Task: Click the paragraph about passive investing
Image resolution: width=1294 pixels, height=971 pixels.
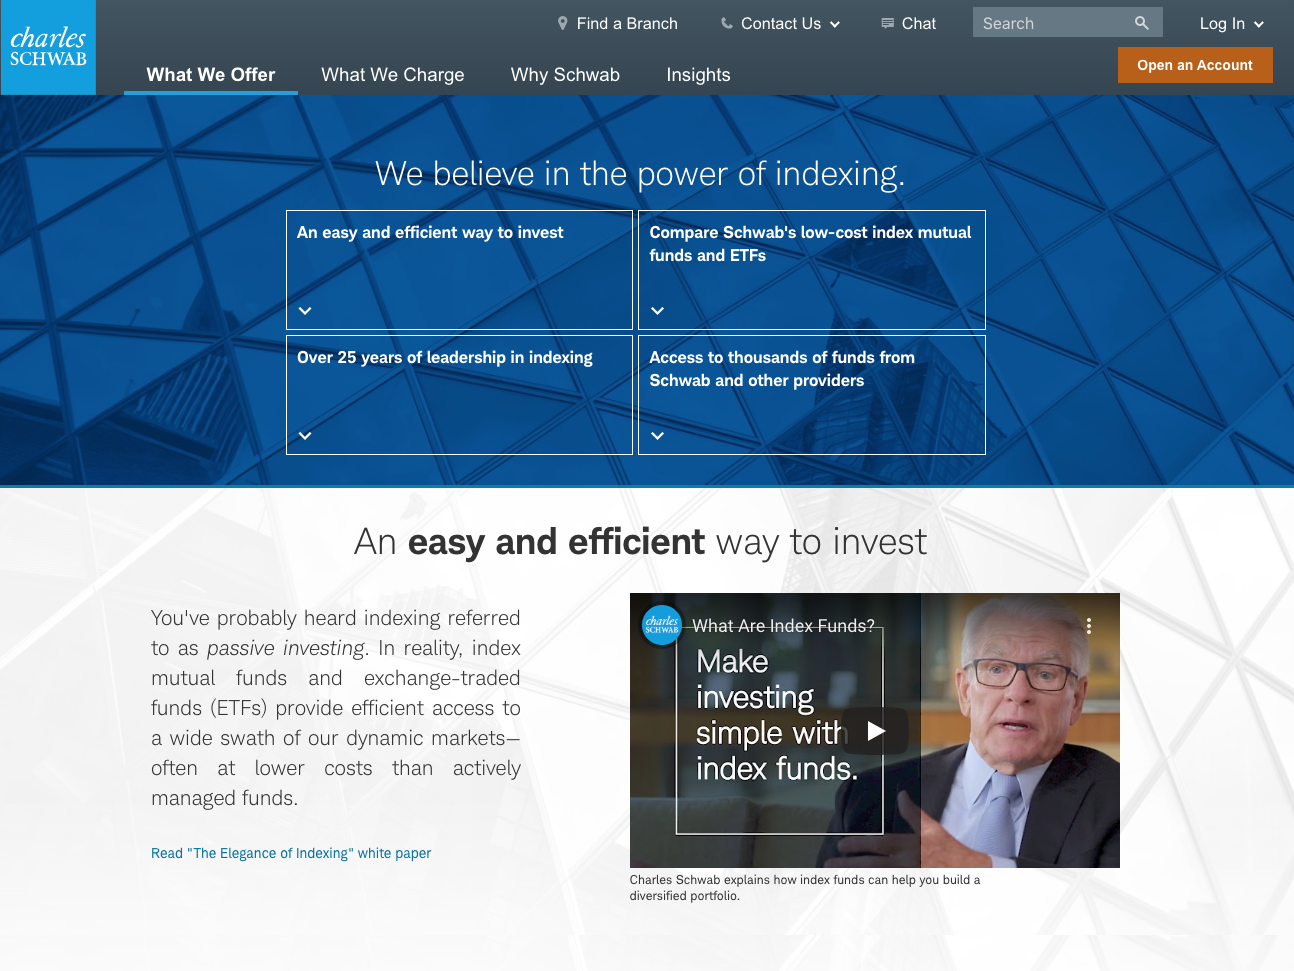Action: tap(336, 708)
